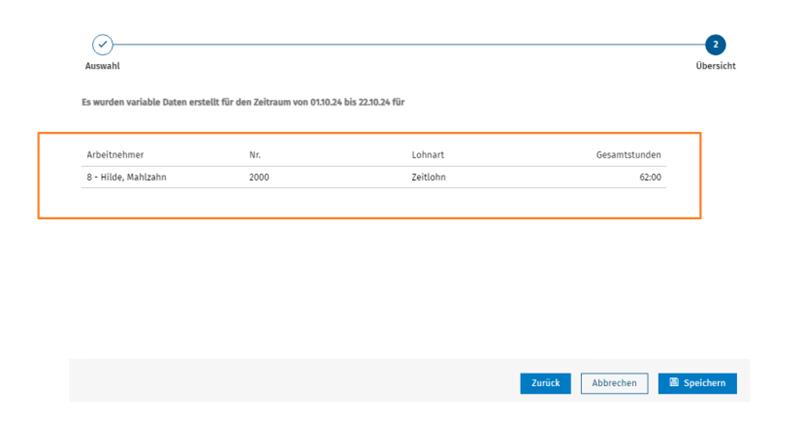Viewport: 800px width, 423px height.
Task: Click the completed Auswahl step checkmark circle
Action: click(103, 45)
